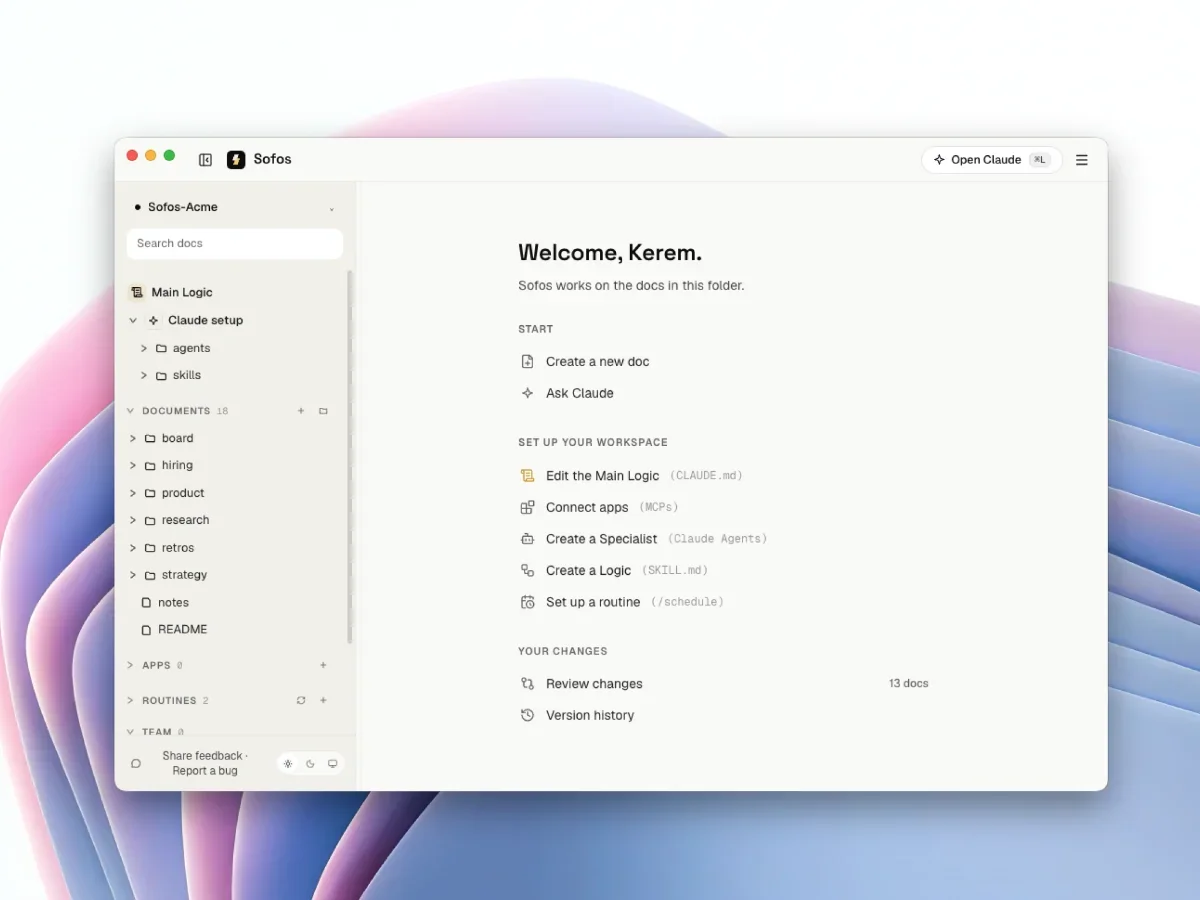Click the Connect apps grid icon
Screen dimensions: 1200x900
pyautogui.click(x=527, y=507)
